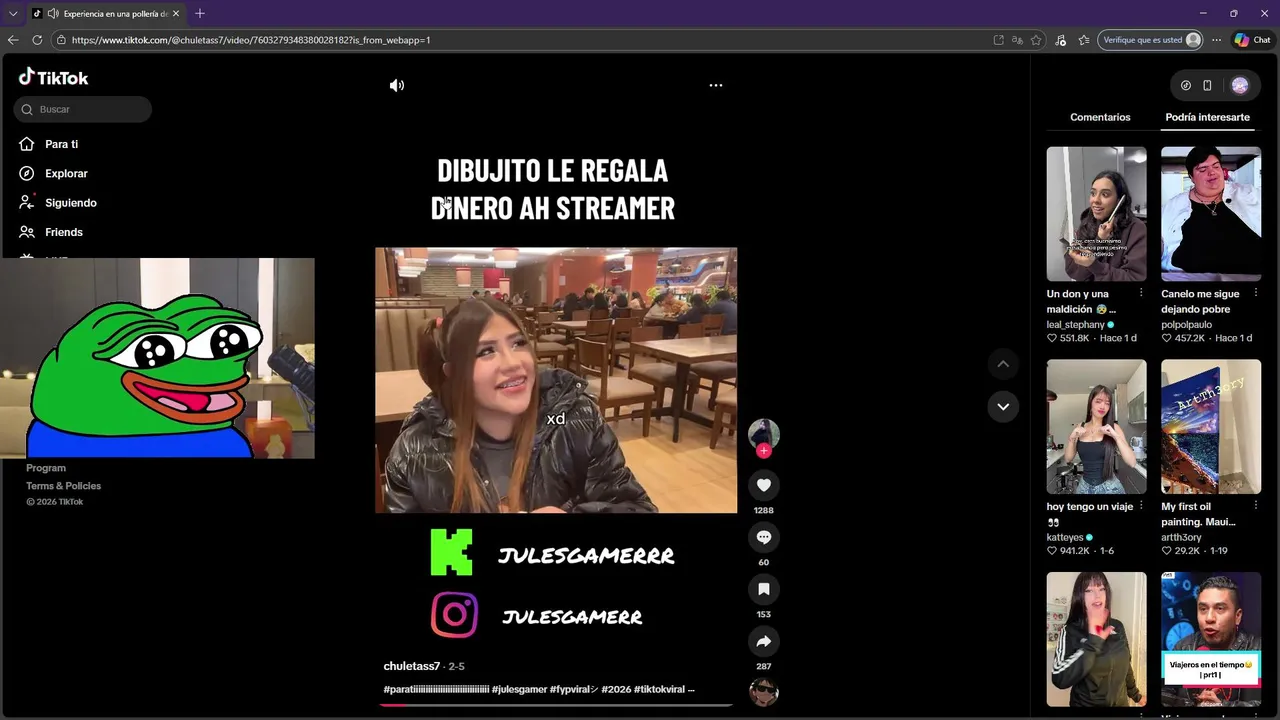
Task: Open the browser media control music icon
Action: pyautogui.click(x=1061, y=40)
